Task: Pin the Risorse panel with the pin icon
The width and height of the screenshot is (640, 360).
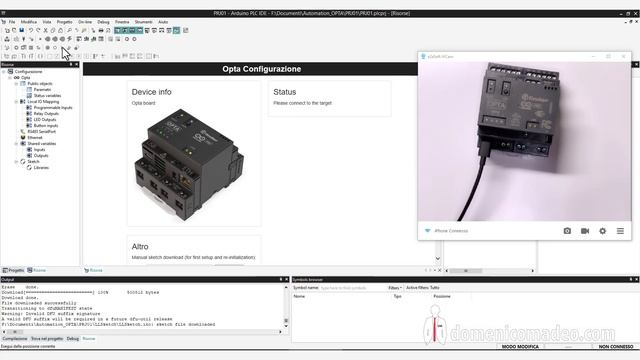Action: tap(71, 64)
